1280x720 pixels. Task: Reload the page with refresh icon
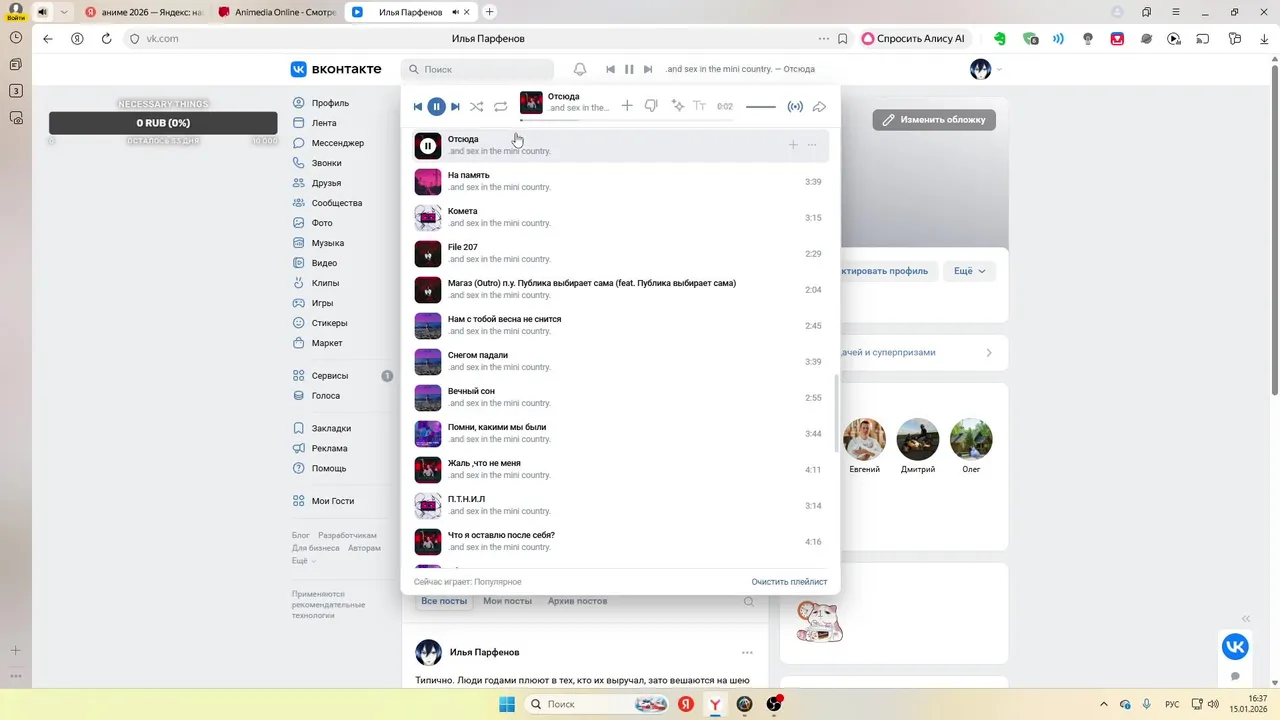[x=106, y=39]
